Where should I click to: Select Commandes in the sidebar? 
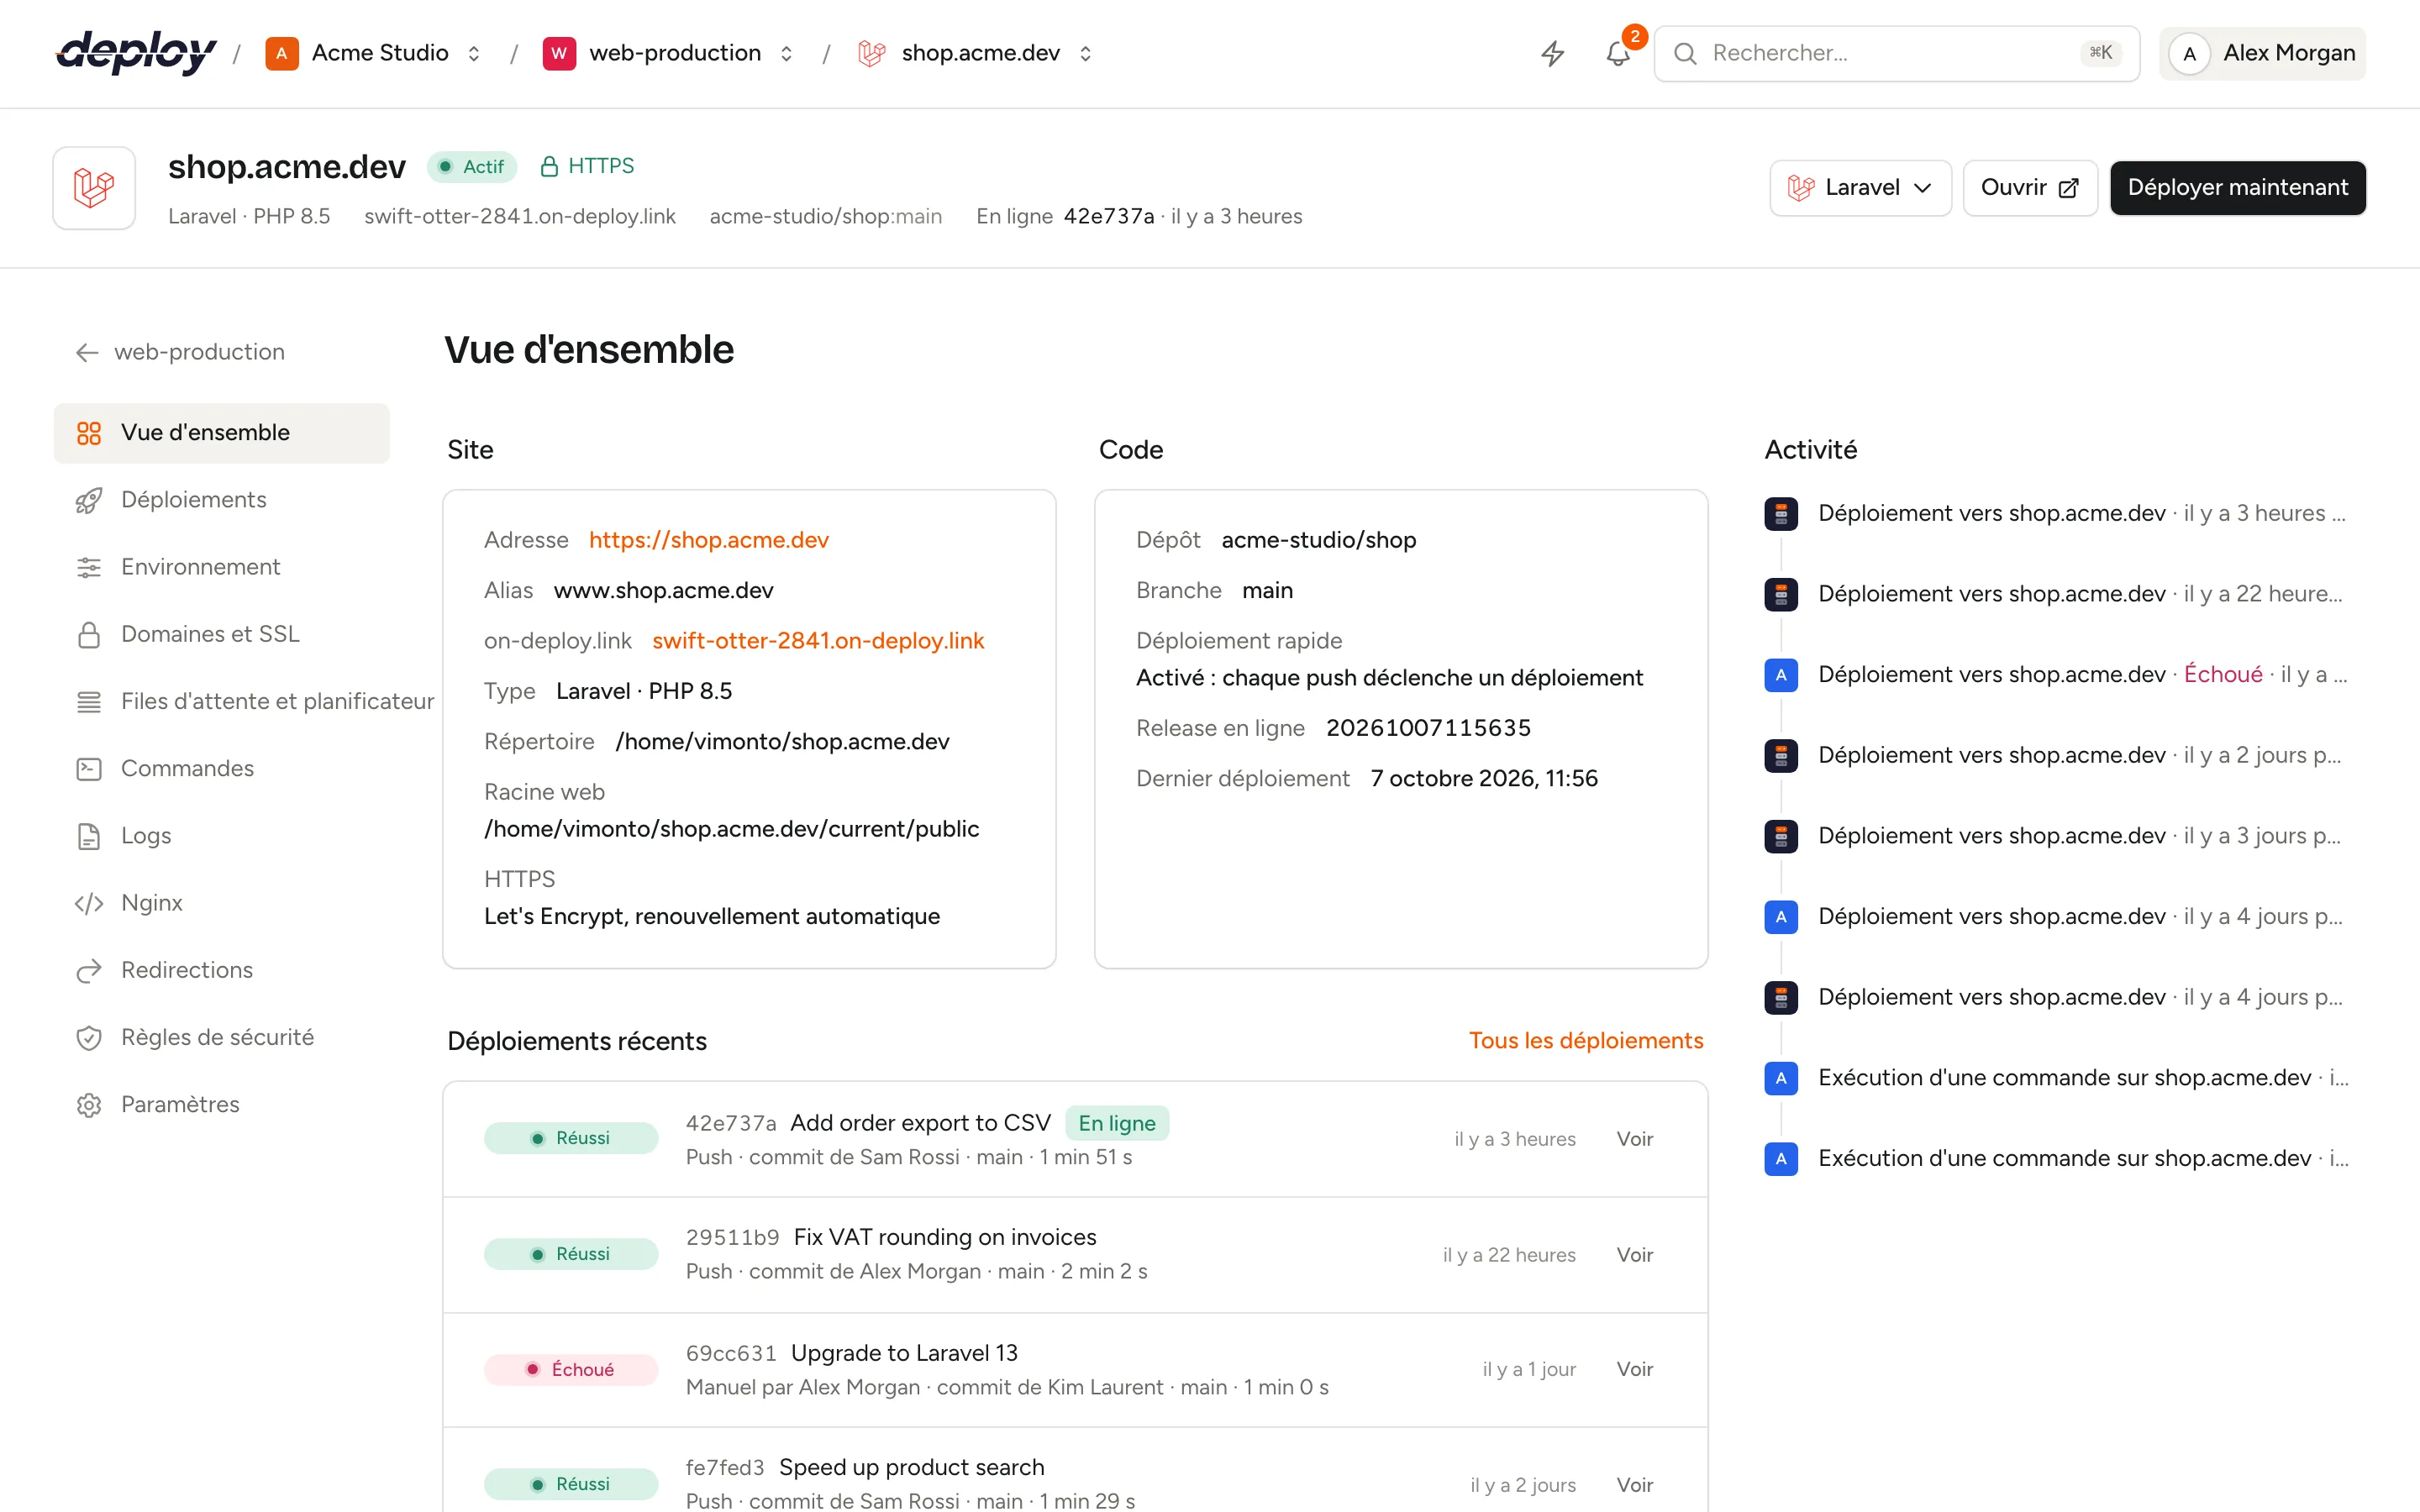tap(221, 768)
